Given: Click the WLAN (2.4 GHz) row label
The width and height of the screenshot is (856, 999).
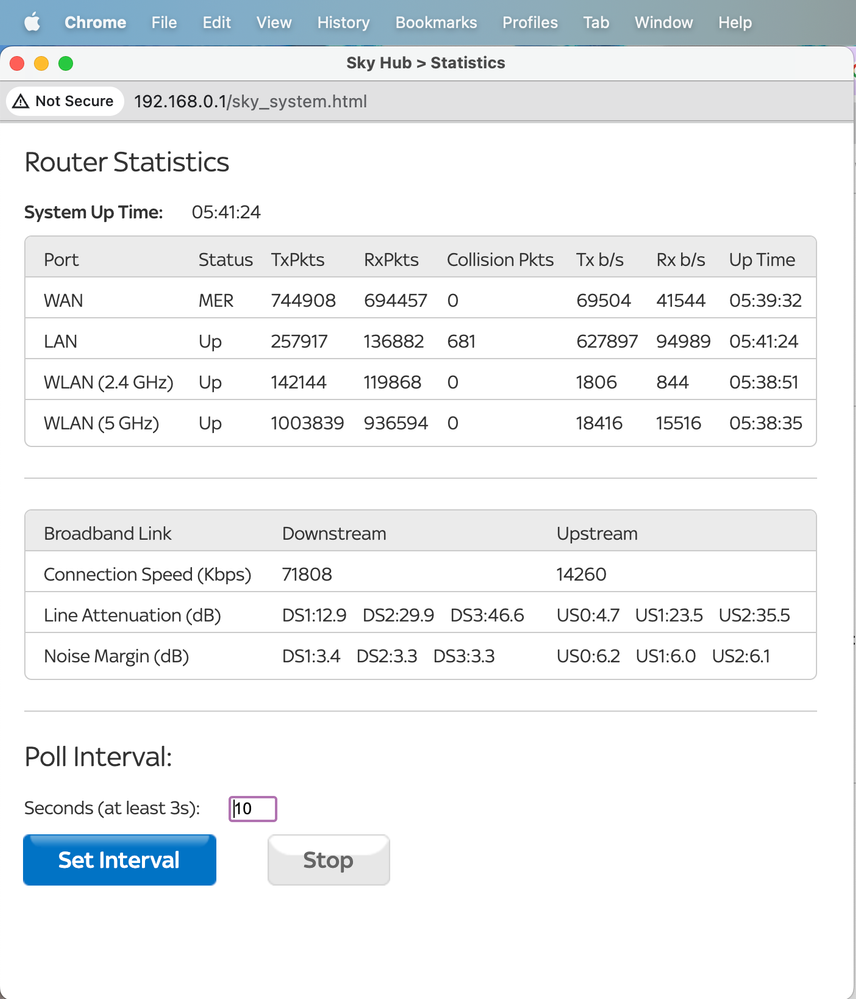Looking at the screenshot, I should [x=108, y=382].
